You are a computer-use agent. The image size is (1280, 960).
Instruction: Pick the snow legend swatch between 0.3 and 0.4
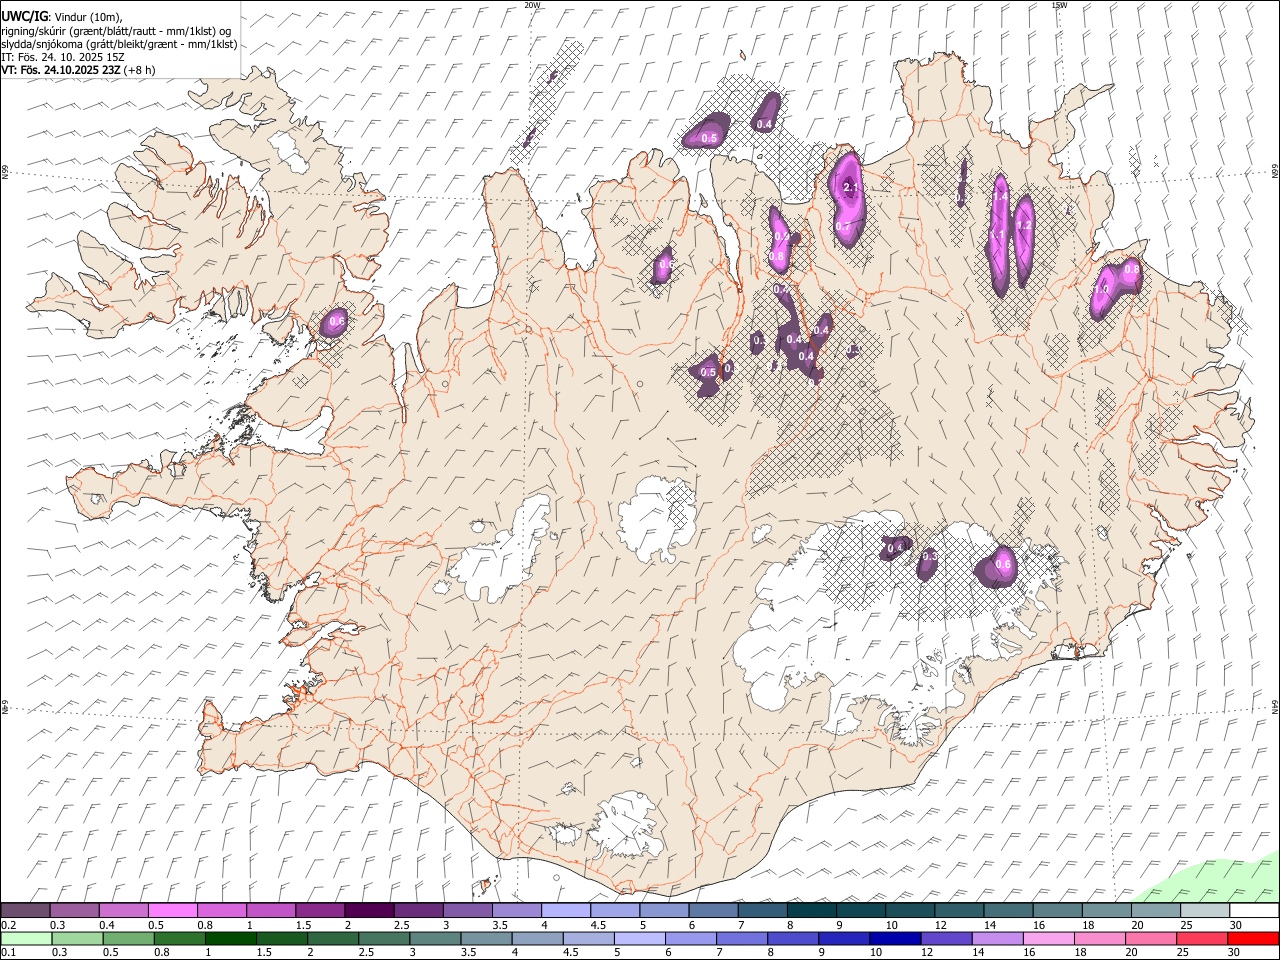[74, 911]
